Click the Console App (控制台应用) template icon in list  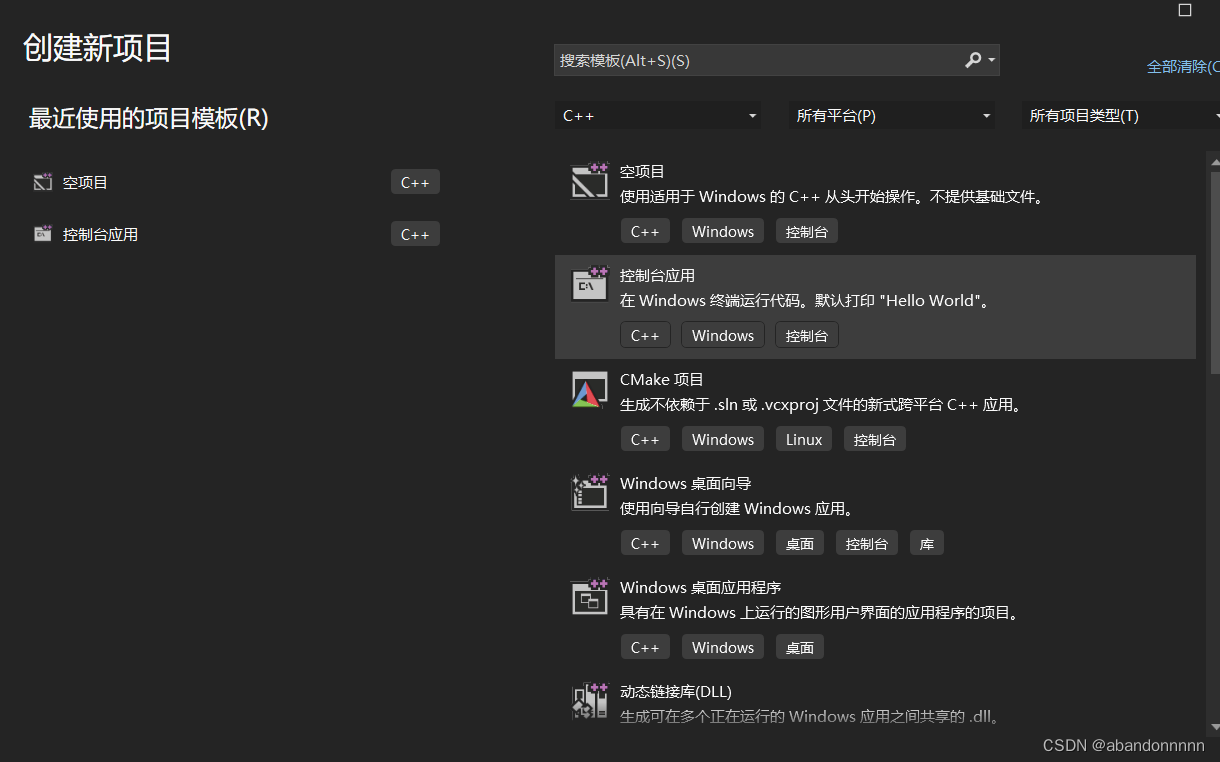[589, 284]
